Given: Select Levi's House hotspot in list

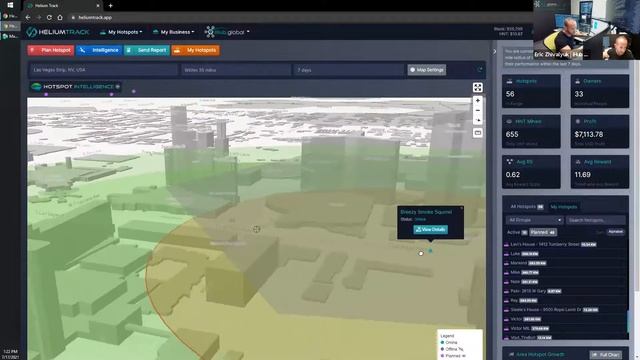Looking at the screenshot, I should 565,244.
